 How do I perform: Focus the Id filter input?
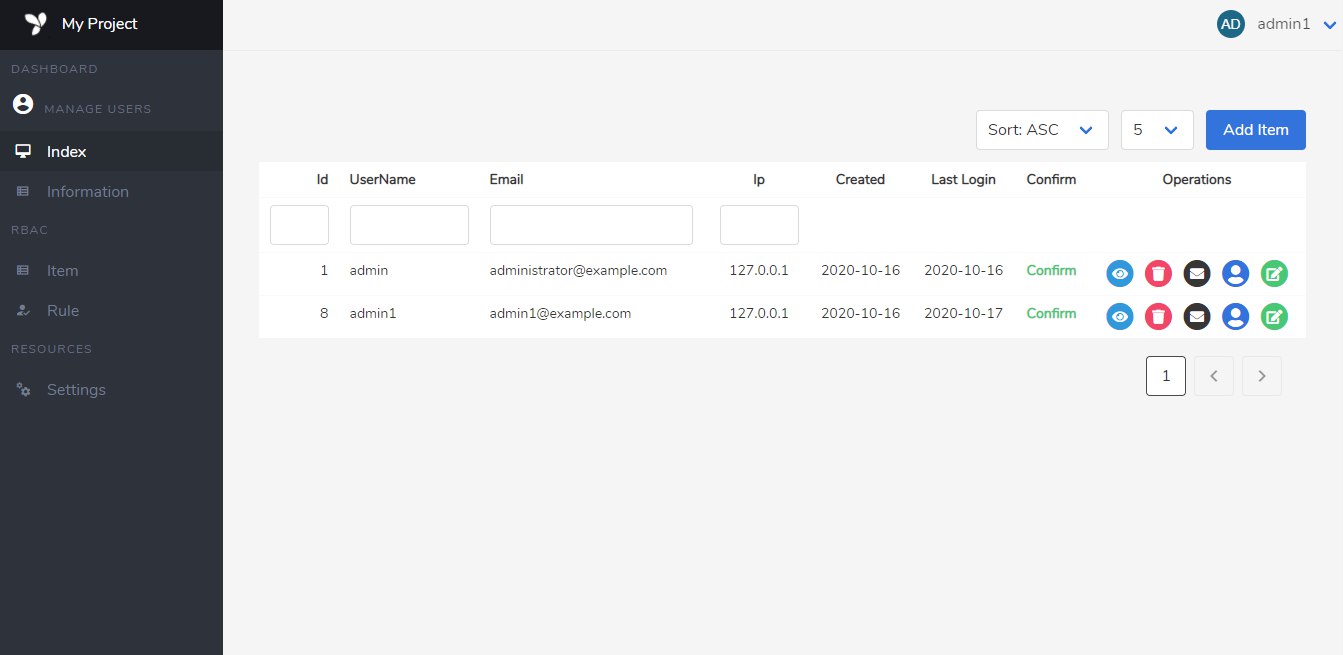click(x=299, y=225)
